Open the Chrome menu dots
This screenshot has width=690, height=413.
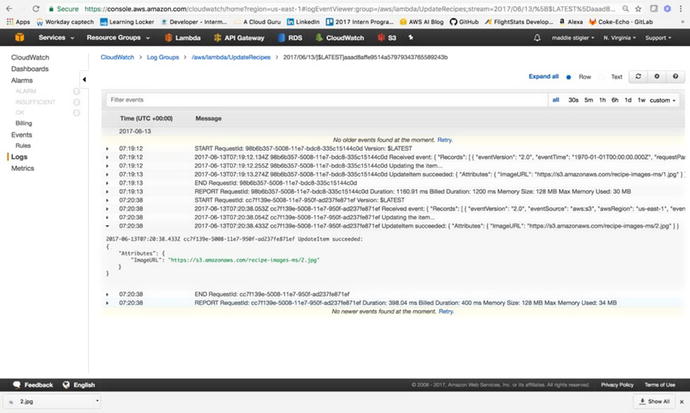click(681, 8)
